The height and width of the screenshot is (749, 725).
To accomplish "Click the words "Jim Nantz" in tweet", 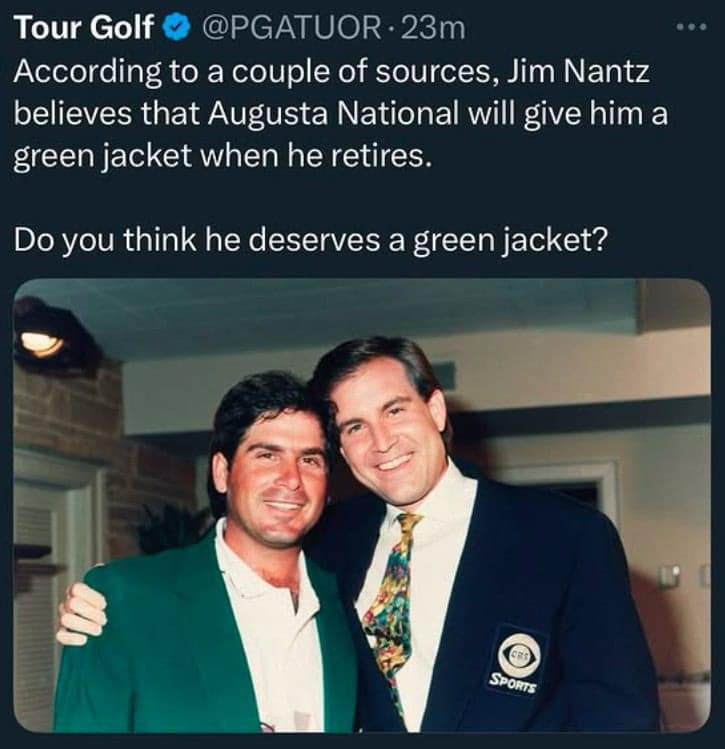I will point(565,73).
